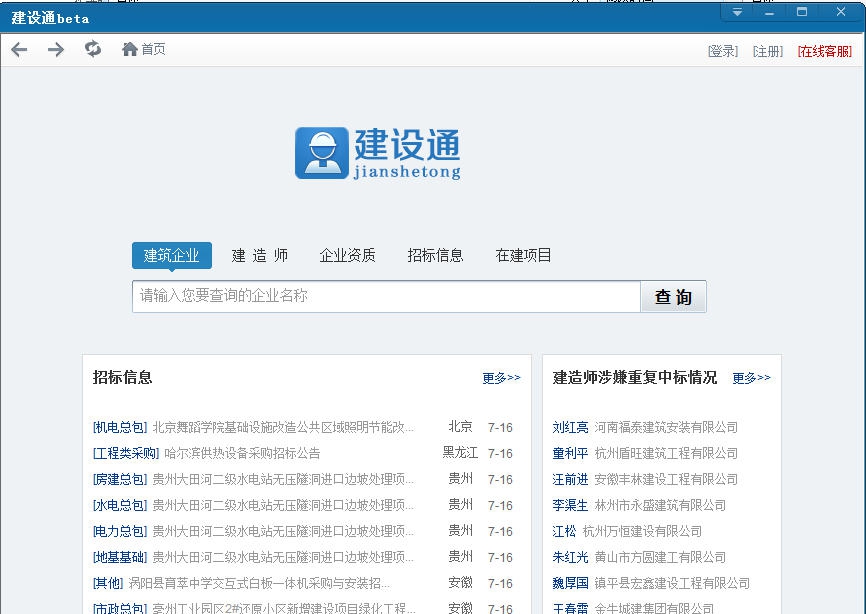Click constructor name 朱红光
The height and width of the screenshot is (614, 866).
tap(570, 557)
